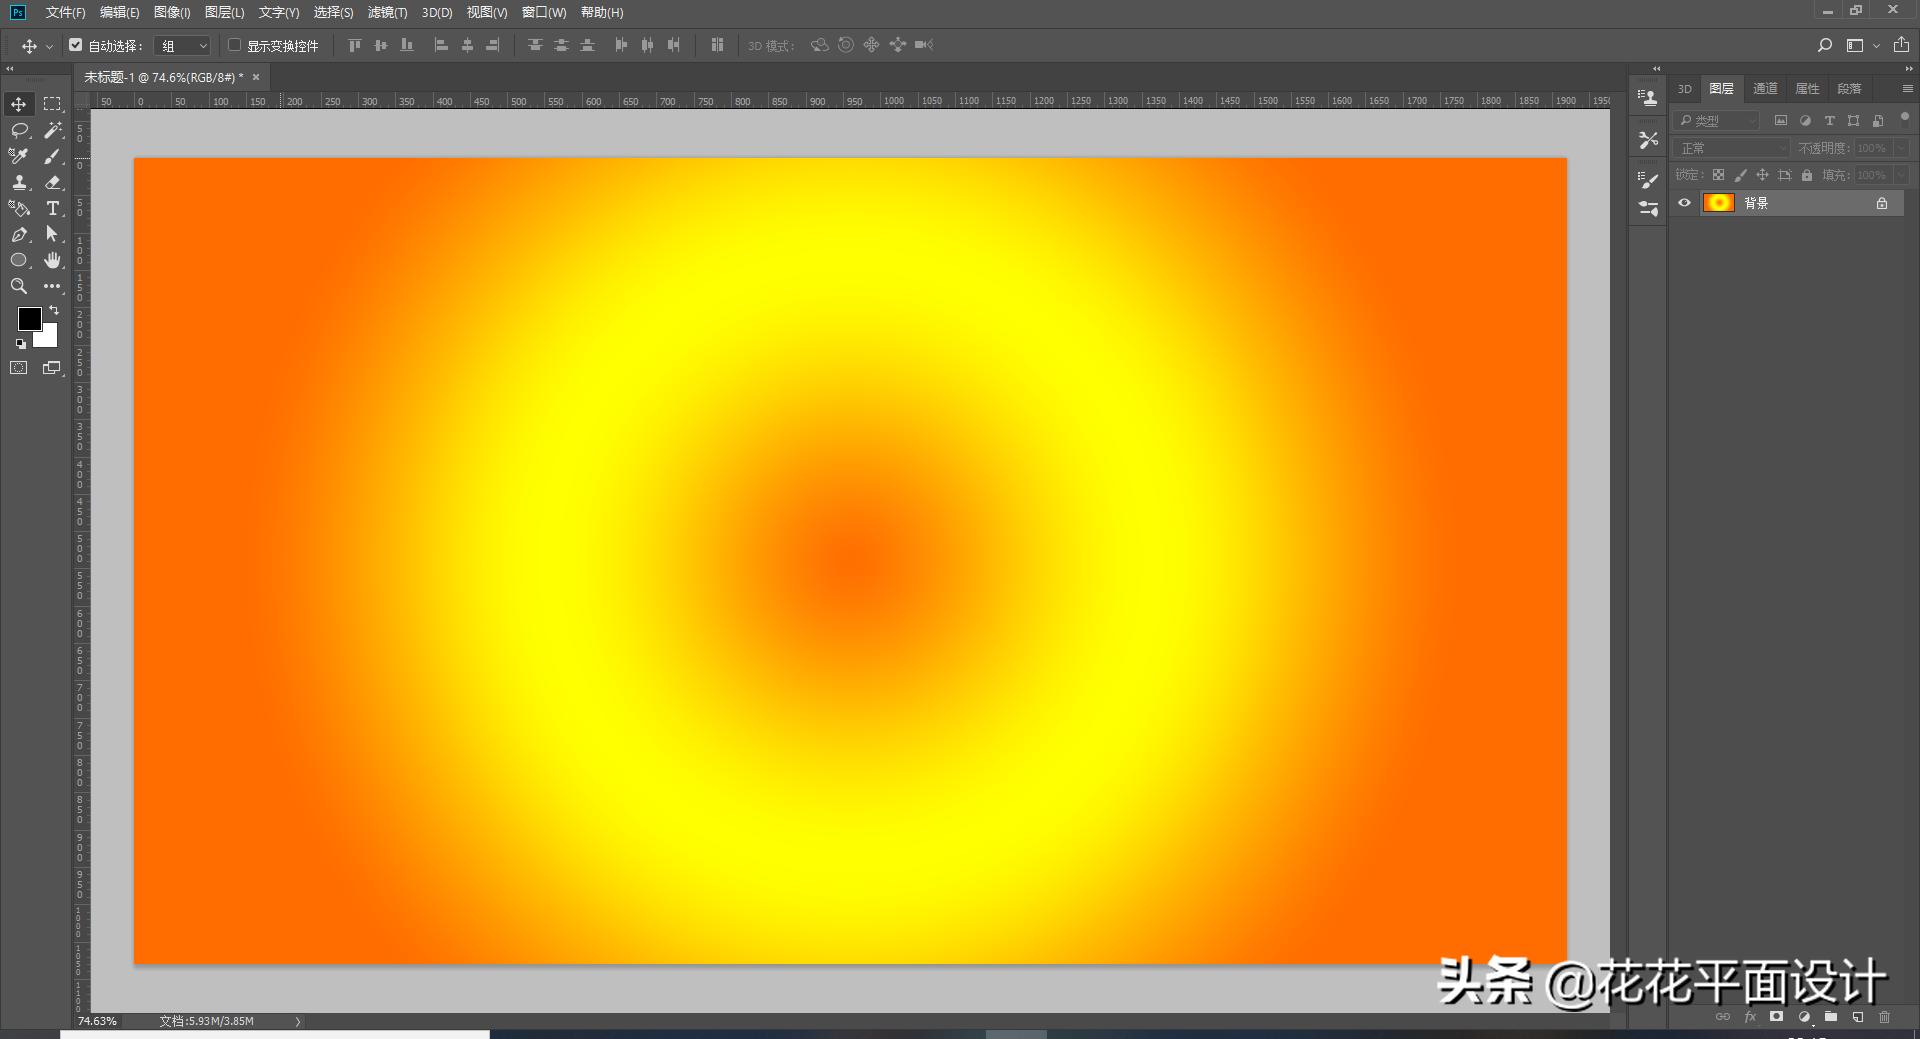The width and height of the screenshot is (1920, 1039).
Task: Expand the 类型 layer filter dropdown
Action: coord(1717,121)
